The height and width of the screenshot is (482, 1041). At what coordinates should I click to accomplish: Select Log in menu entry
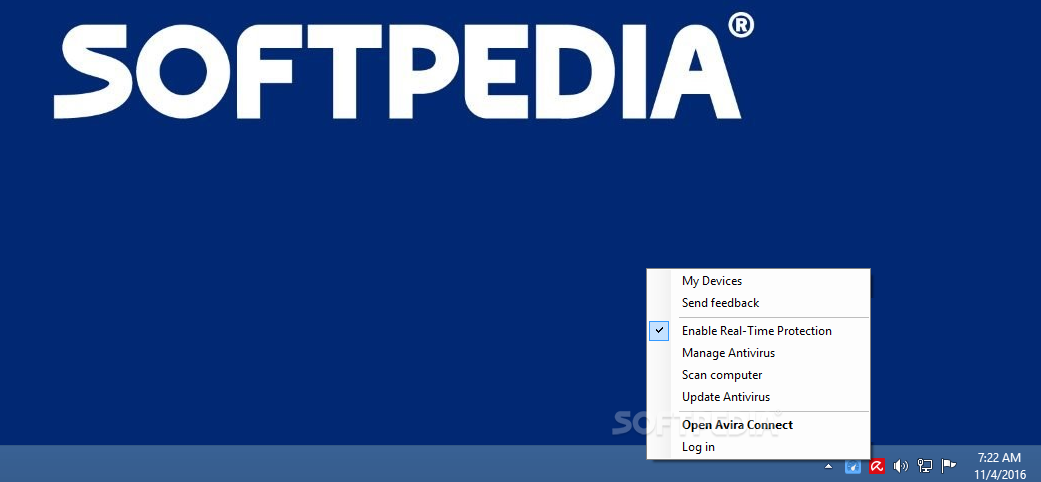point(758,447)
